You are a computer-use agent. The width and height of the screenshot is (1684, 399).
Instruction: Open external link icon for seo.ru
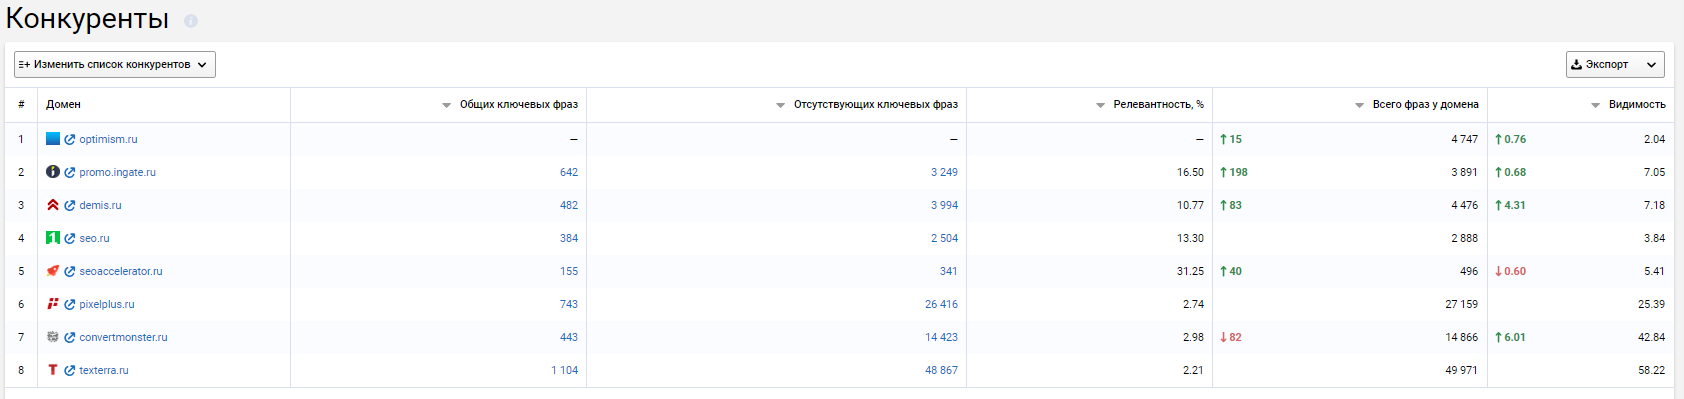coord(70,239)
